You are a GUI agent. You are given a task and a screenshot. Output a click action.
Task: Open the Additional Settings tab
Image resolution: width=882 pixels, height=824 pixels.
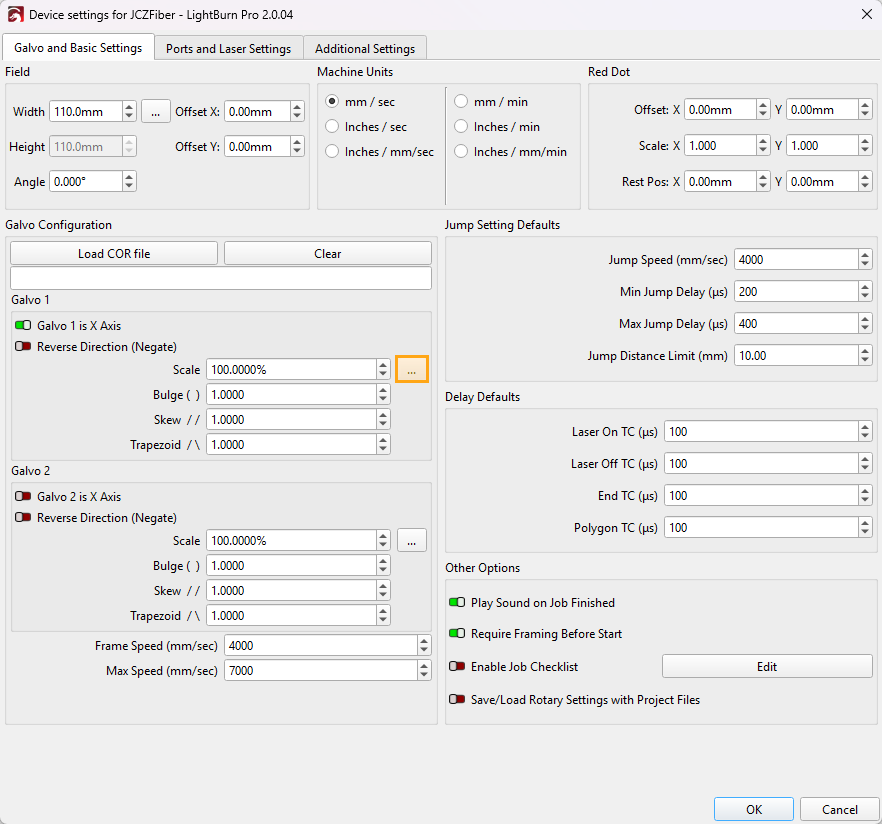[x=365, y=48]
